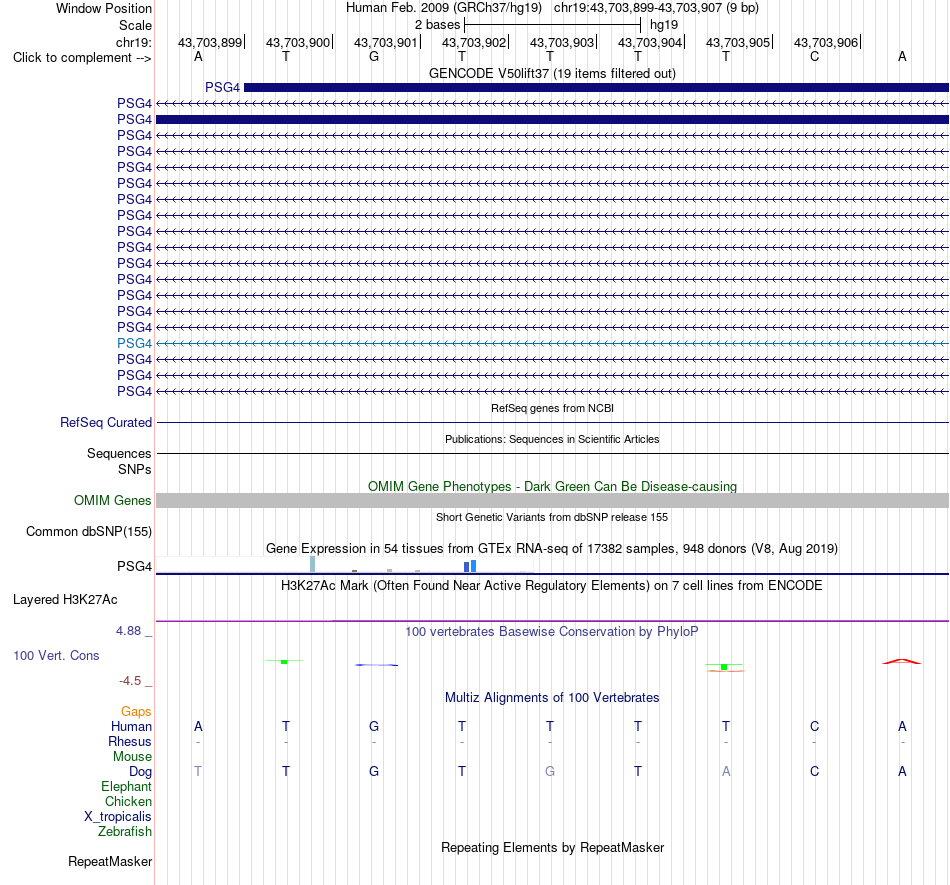Click the "X_tropicalis" alignment row label
Image resolution: width=950 pixels, height=885 pixels.
(x=118, y=817)
